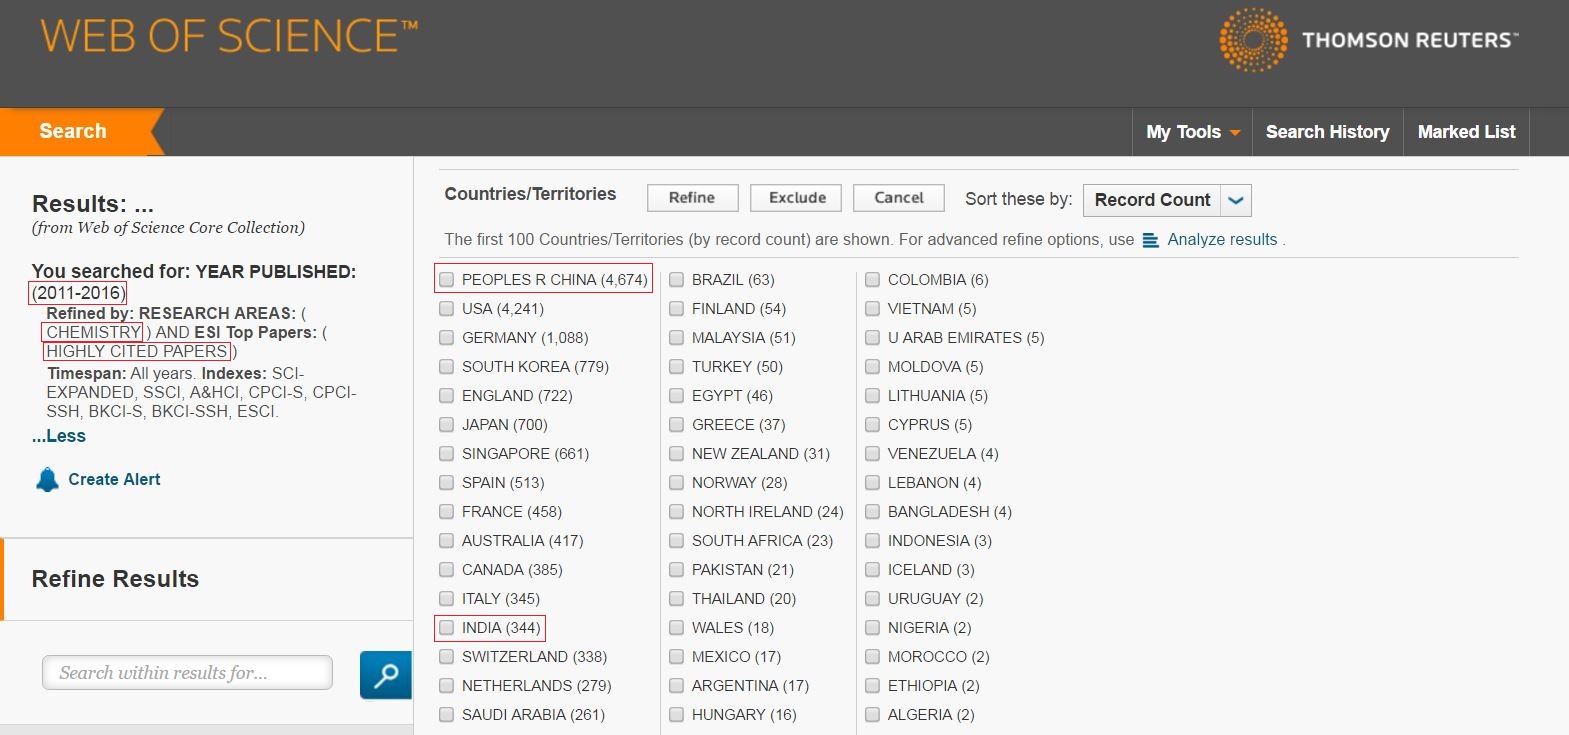Click the Refine button

pyautogui.click(x=692, y=198)
